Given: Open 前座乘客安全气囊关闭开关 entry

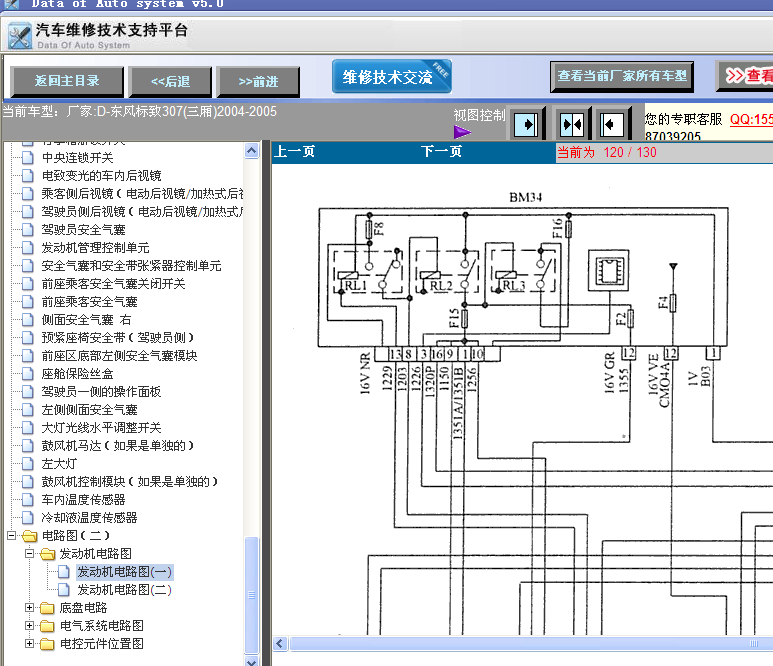Looking at the screenshot, I should (x=113, y=283).
